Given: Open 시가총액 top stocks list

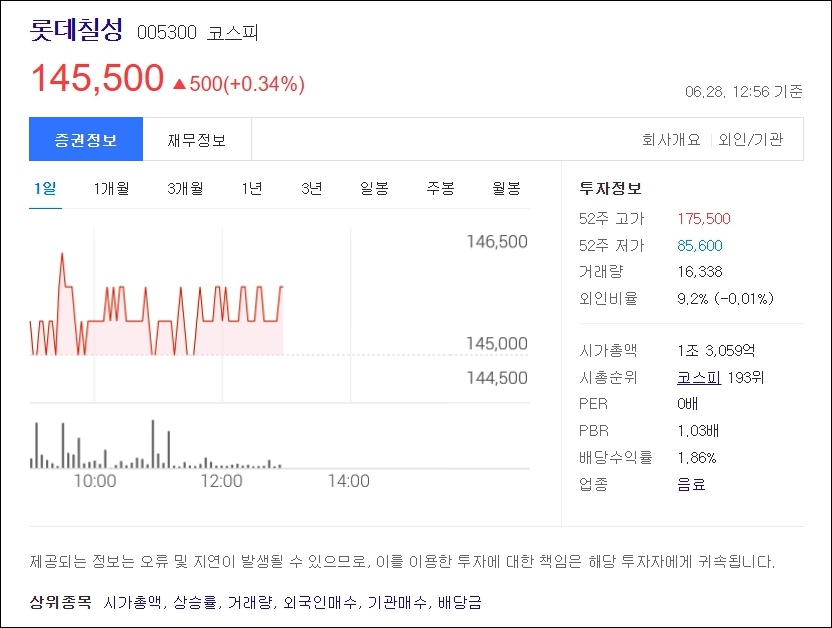Looking at the screenshot, I should coord(132,602).
